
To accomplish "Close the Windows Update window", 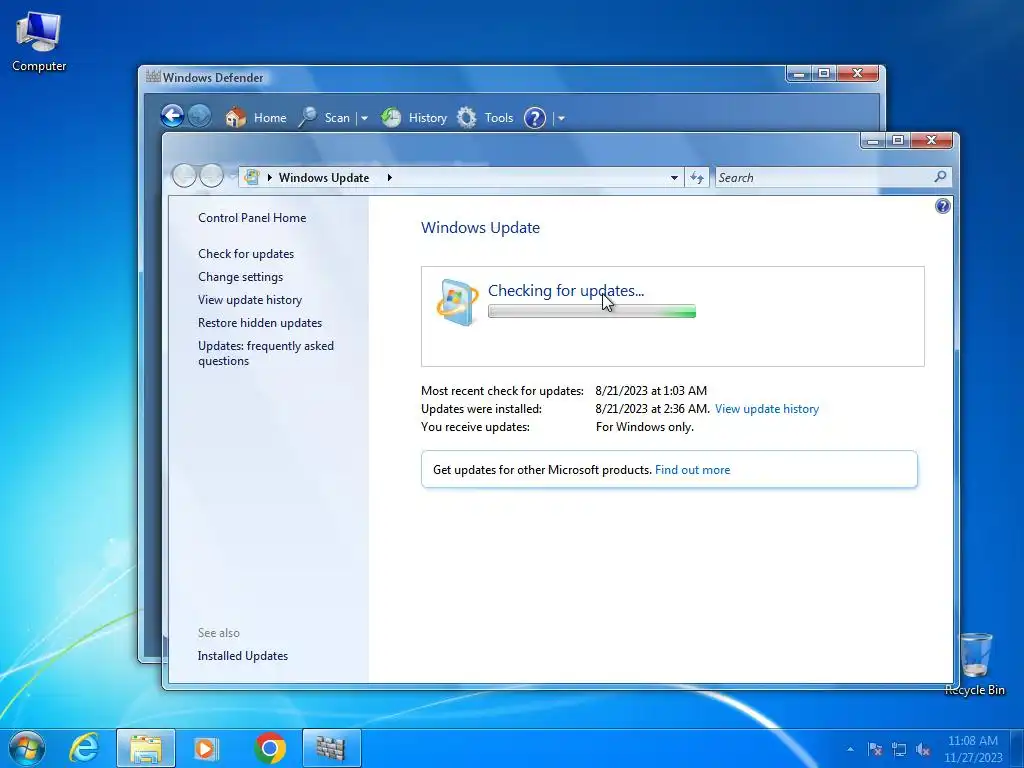I will point(931,140).
